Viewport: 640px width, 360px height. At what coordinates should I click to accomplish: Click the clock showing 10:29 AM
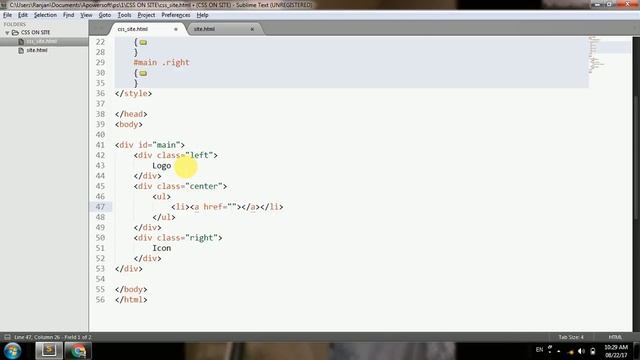point(616,347)
